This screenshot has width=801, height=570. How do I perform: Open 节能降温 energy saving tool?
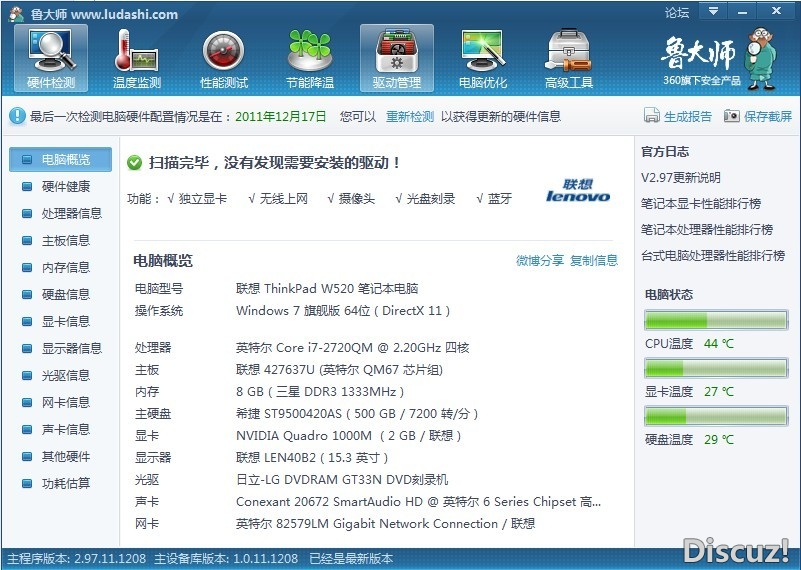(310, 58)
